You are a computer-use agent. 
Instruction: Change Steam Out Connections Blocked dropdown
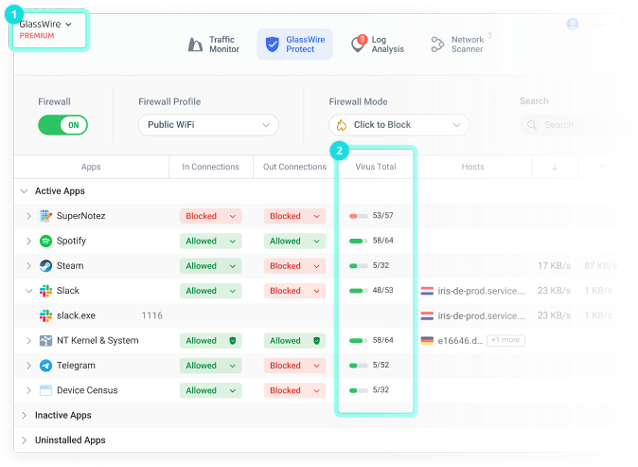click(x=295, y=266)
